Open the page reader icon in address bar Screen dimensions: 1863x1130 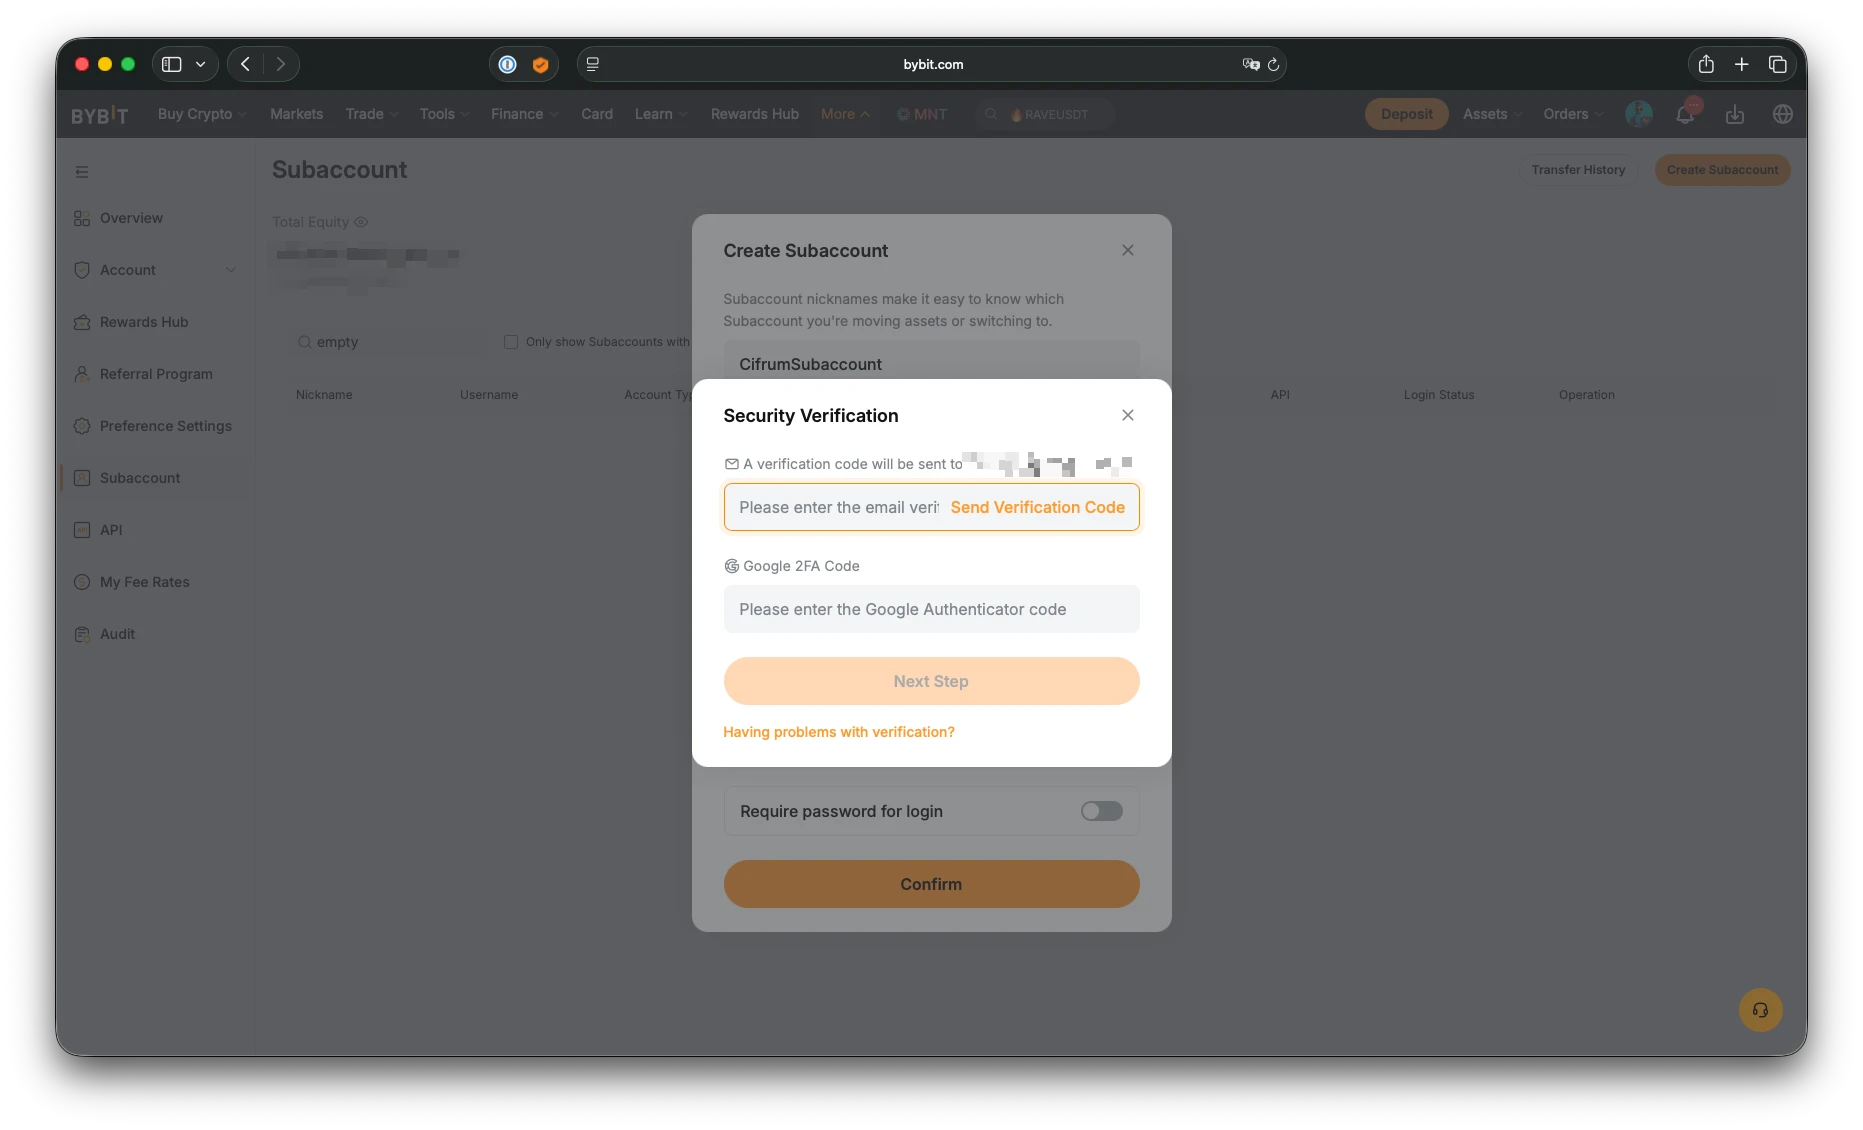coord(592,64)
